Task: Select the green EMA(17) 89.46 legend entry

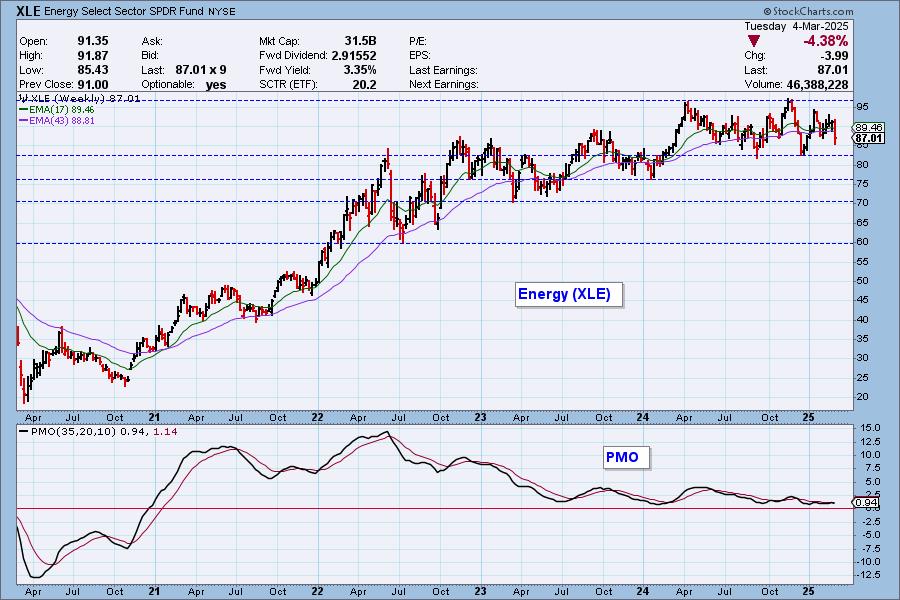Action: (57, 109)
